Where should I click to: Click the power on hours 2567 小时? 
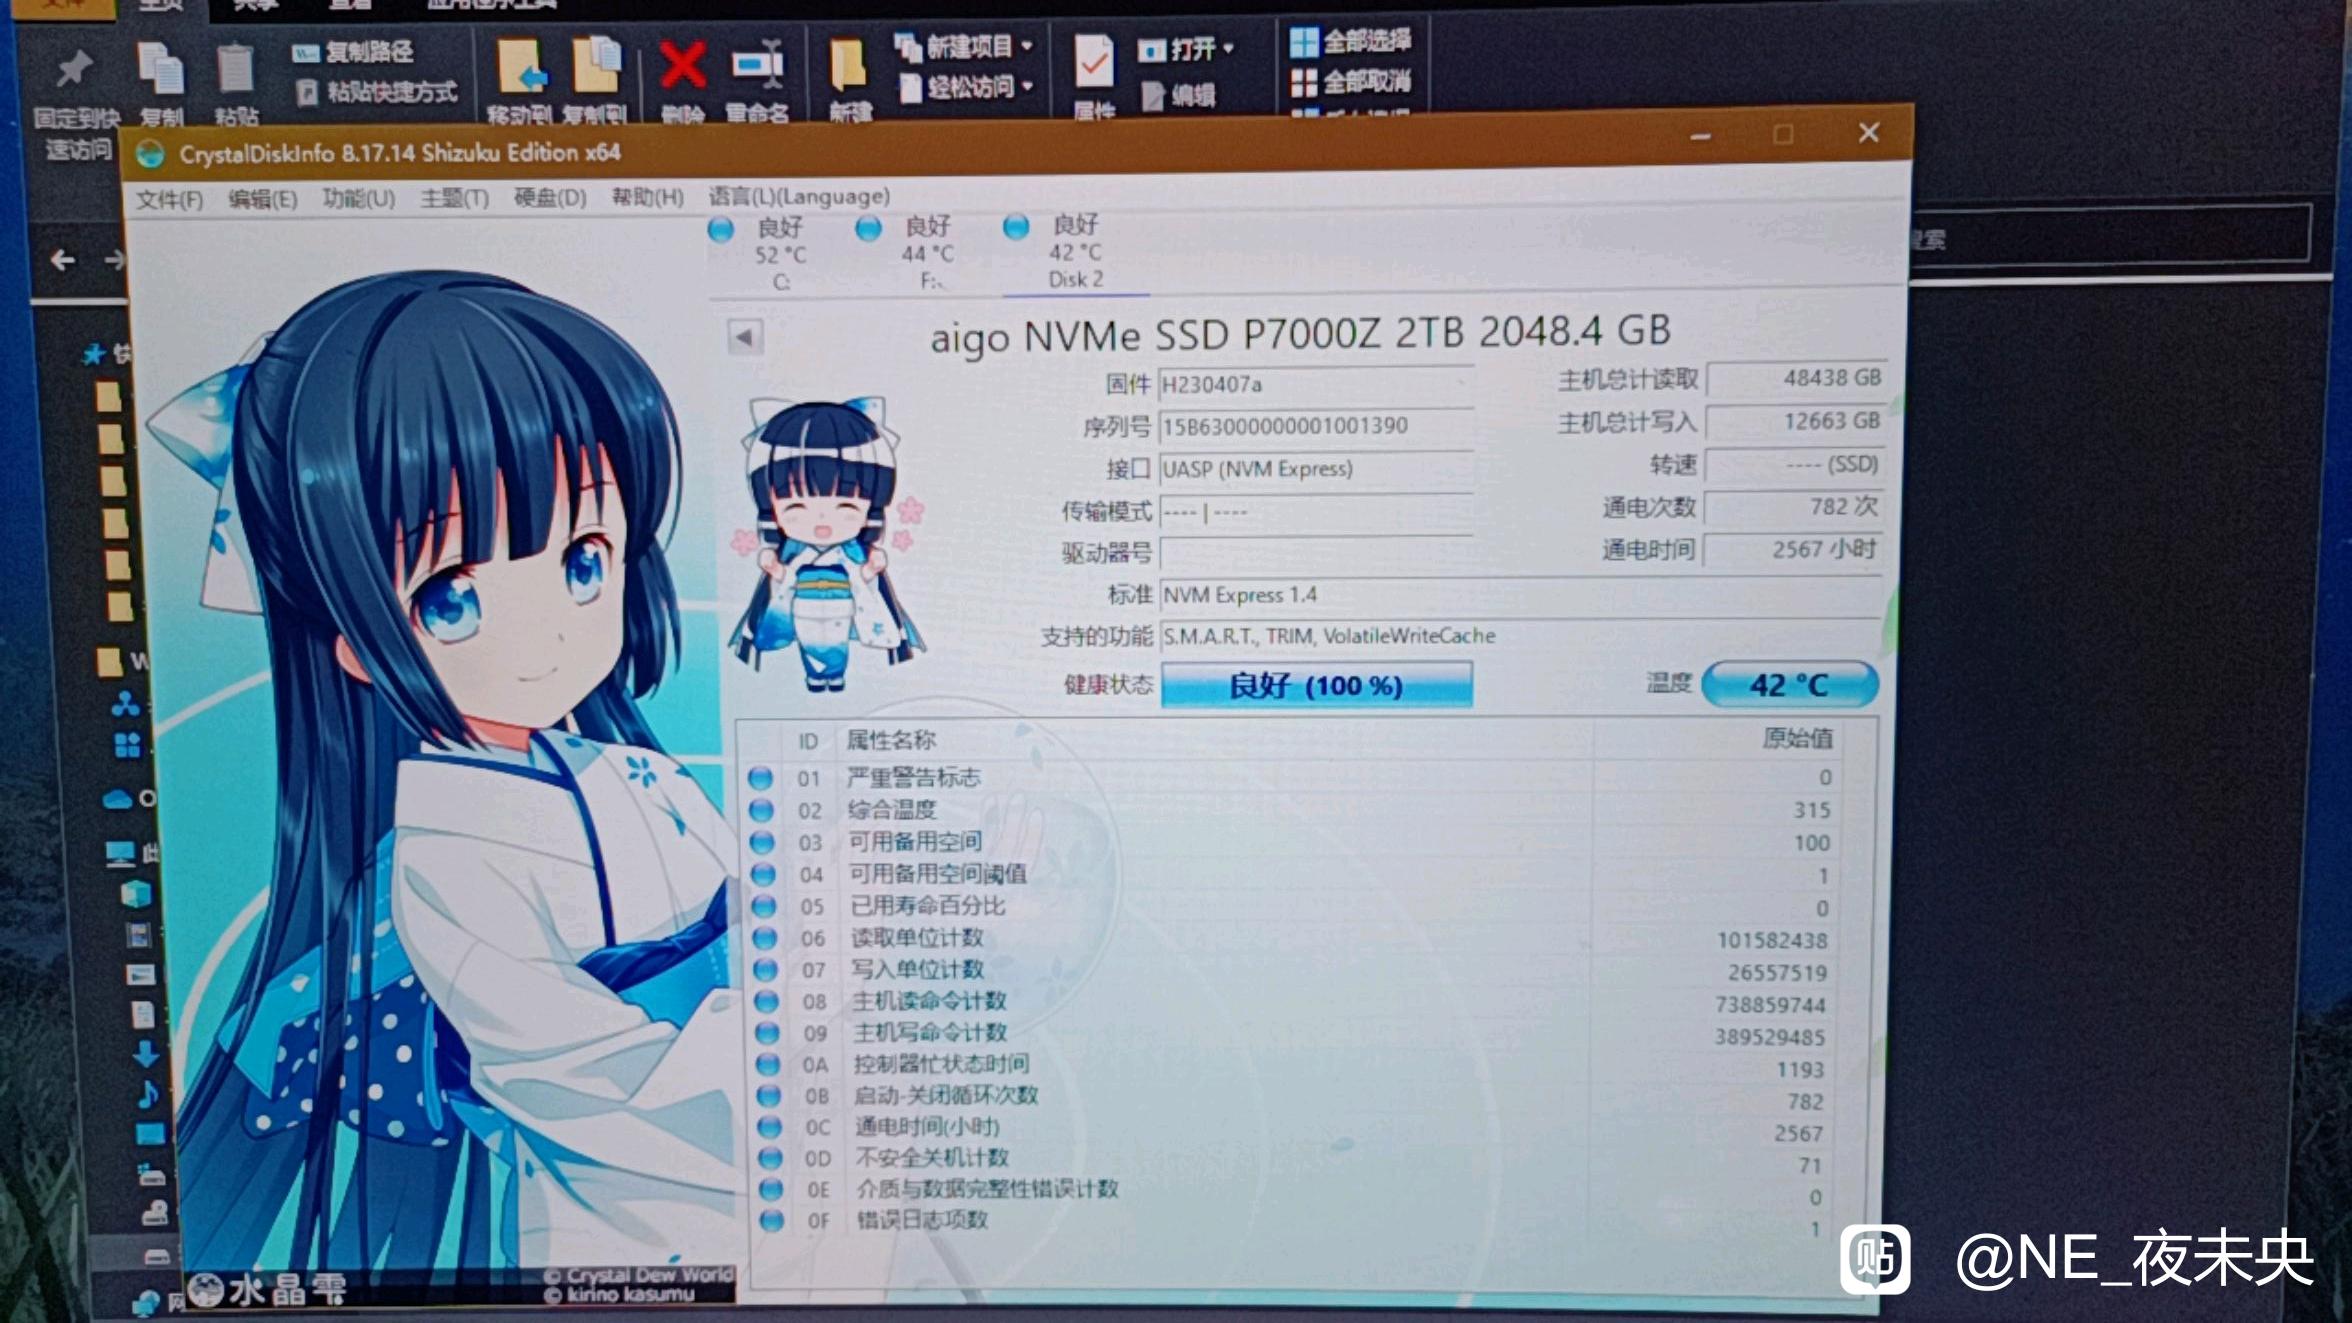pos(1793,548)
